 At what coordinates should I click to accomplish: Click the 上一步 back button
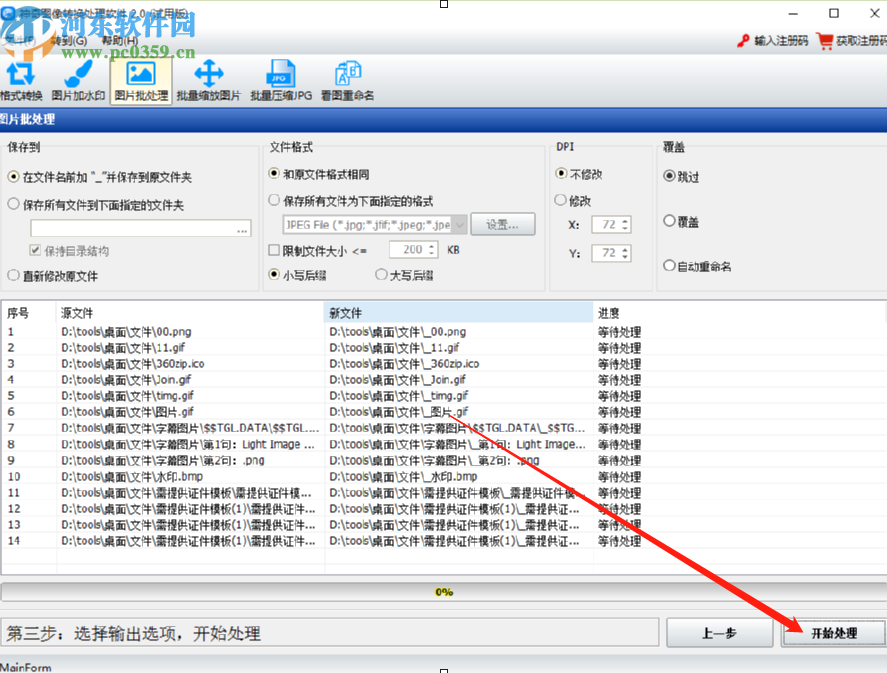[719, 633]
